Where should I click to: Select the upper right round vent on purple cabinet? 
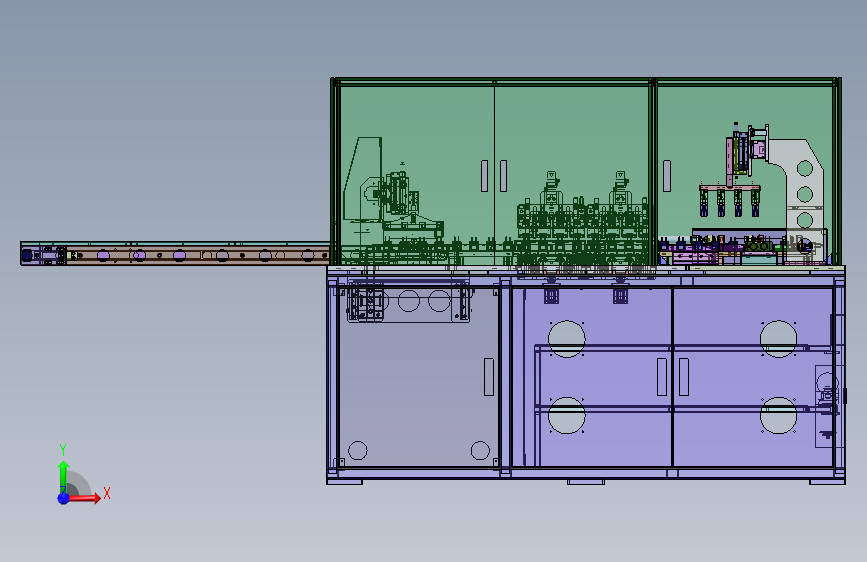778,339
